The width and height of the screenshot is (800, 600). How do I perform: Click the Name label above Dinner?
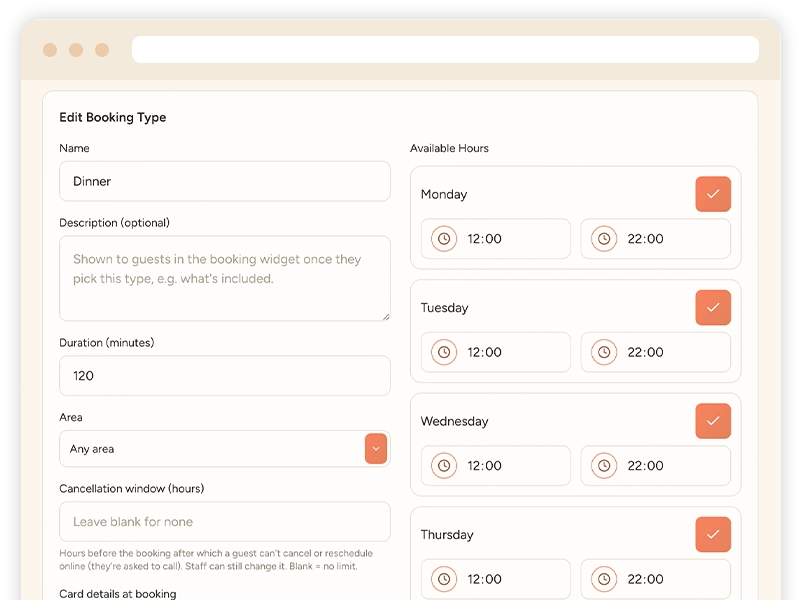[74, 148]
